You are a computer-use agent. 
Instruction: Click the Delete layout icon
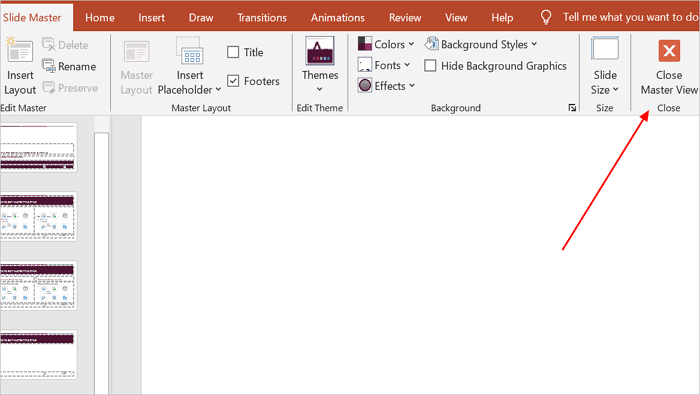click(48, 44)
